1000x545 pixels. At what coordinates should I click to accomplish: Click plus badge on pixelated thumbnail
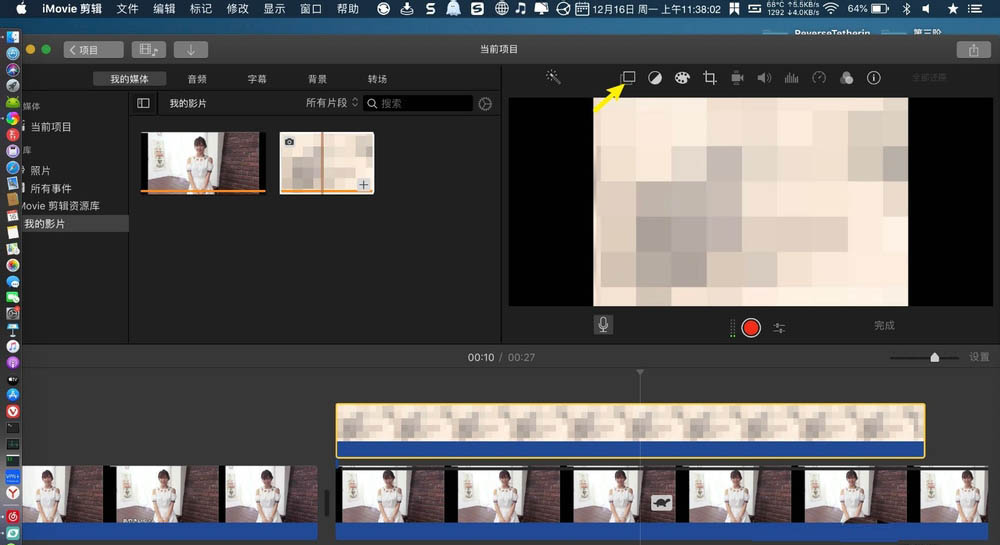tap(364, 185)
